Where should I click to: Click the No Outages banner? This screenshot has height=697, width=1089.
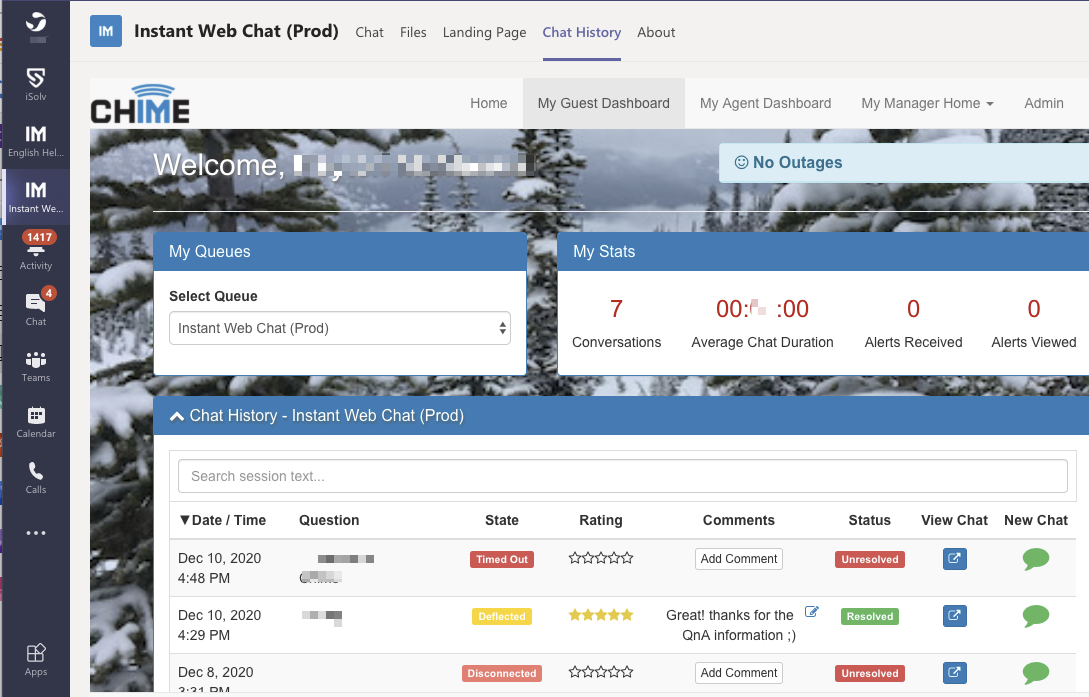(x=904, y=162)
